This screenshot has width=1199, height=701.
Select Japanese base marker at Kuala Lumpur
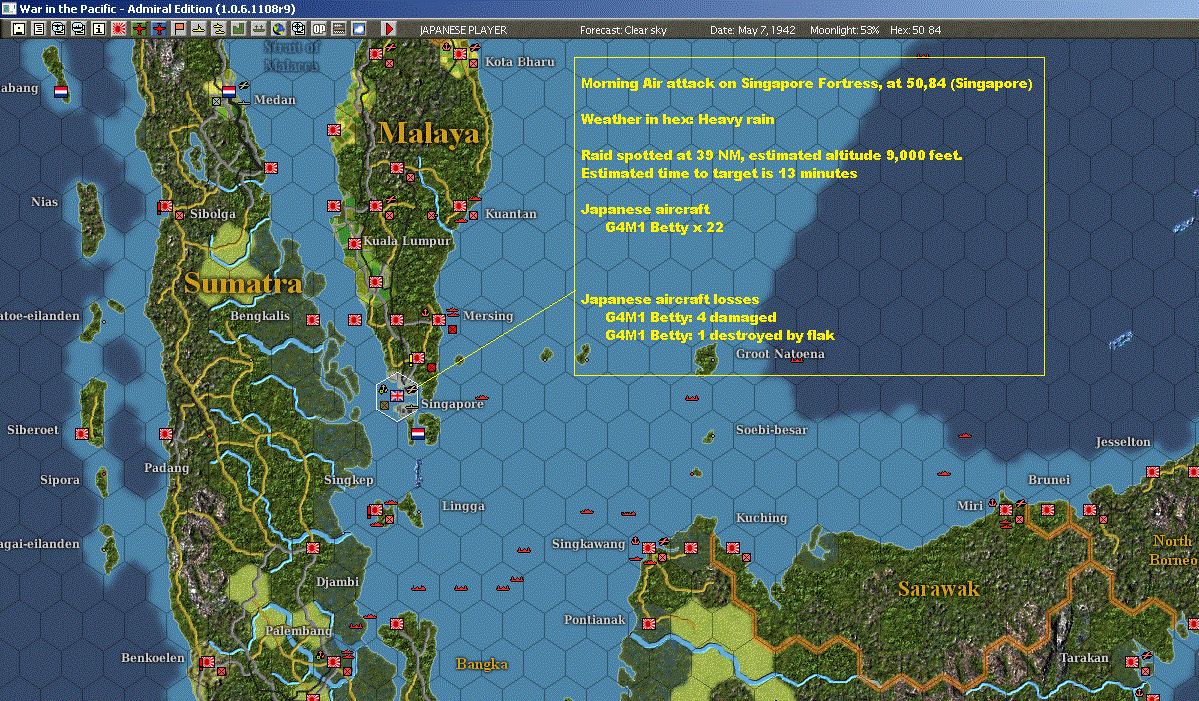tap(355, 244)
